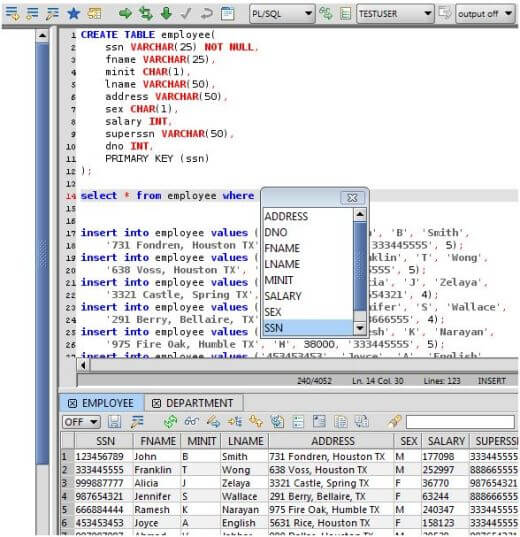
Task: Click the green down-arrow icon
Action: coord(166,14)
